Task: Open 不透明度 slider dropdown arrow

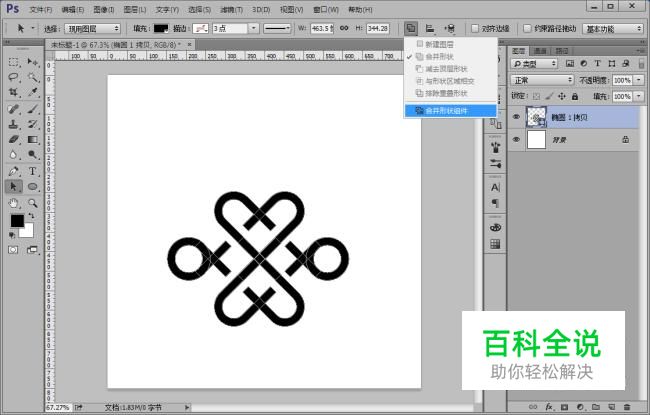Action: click(x=639, y=80)
